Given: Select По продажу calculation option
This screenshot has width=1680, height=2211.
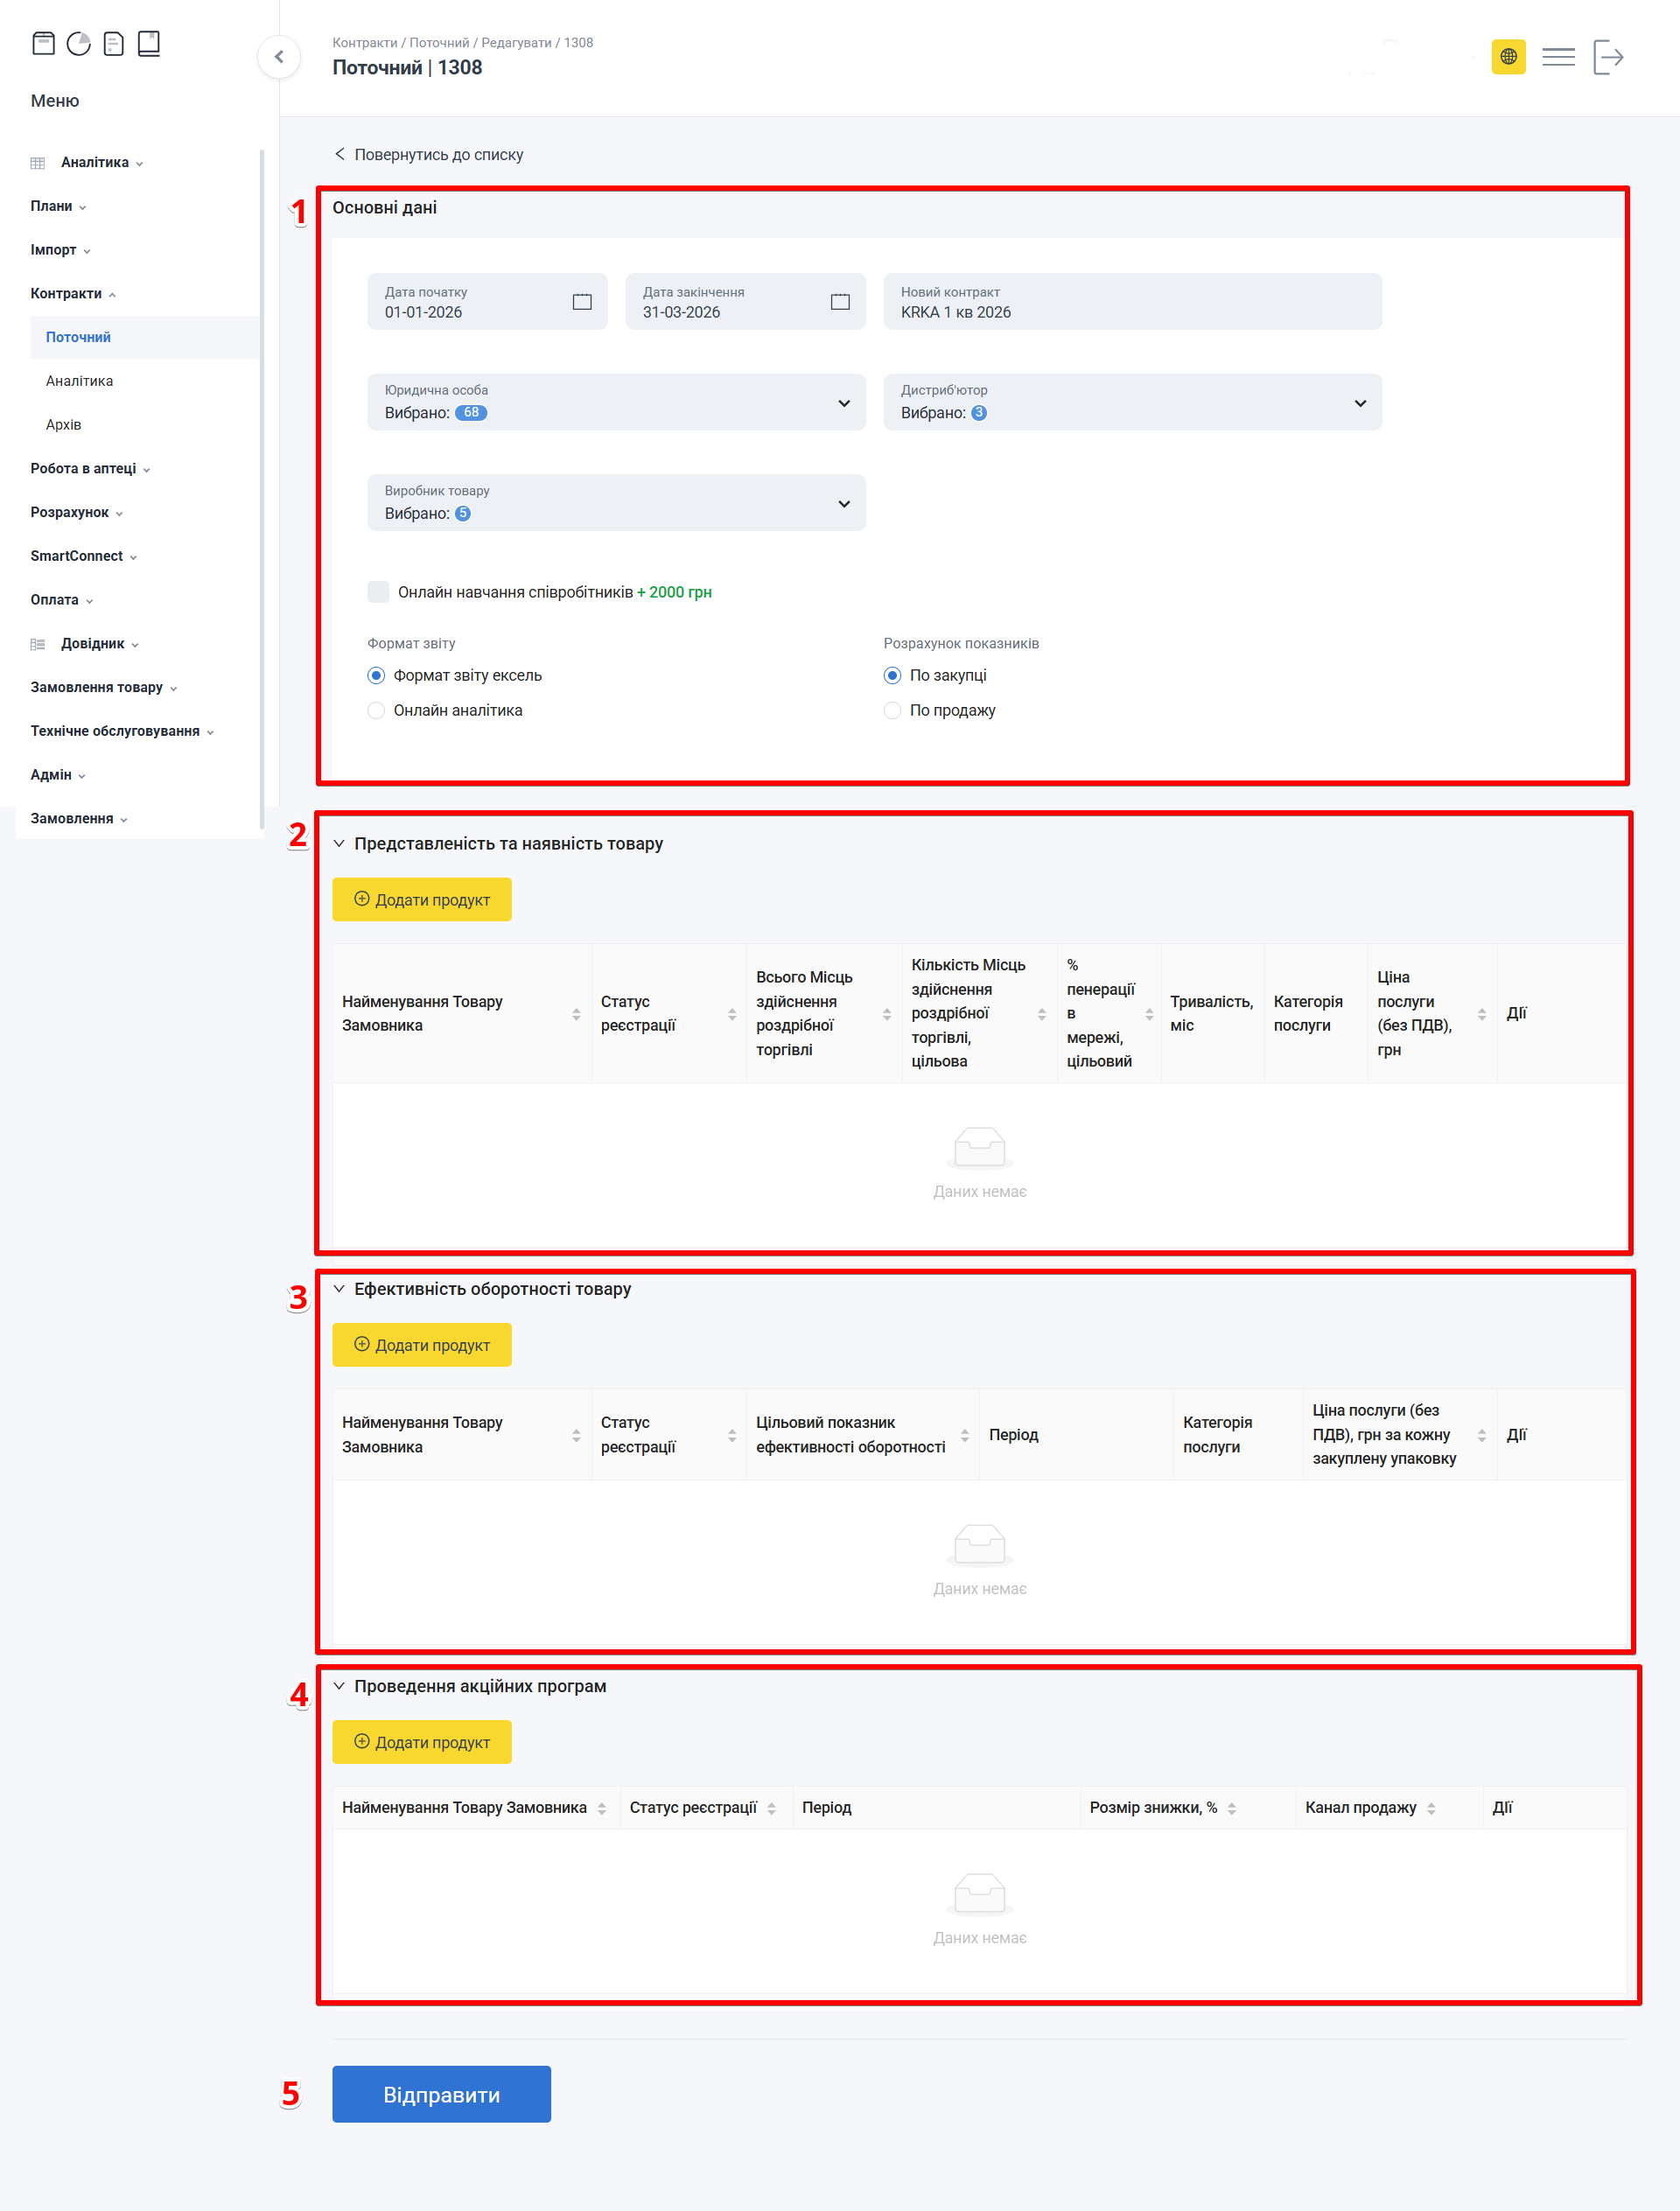Looking at the screenshot, I should tap(892, 710).
